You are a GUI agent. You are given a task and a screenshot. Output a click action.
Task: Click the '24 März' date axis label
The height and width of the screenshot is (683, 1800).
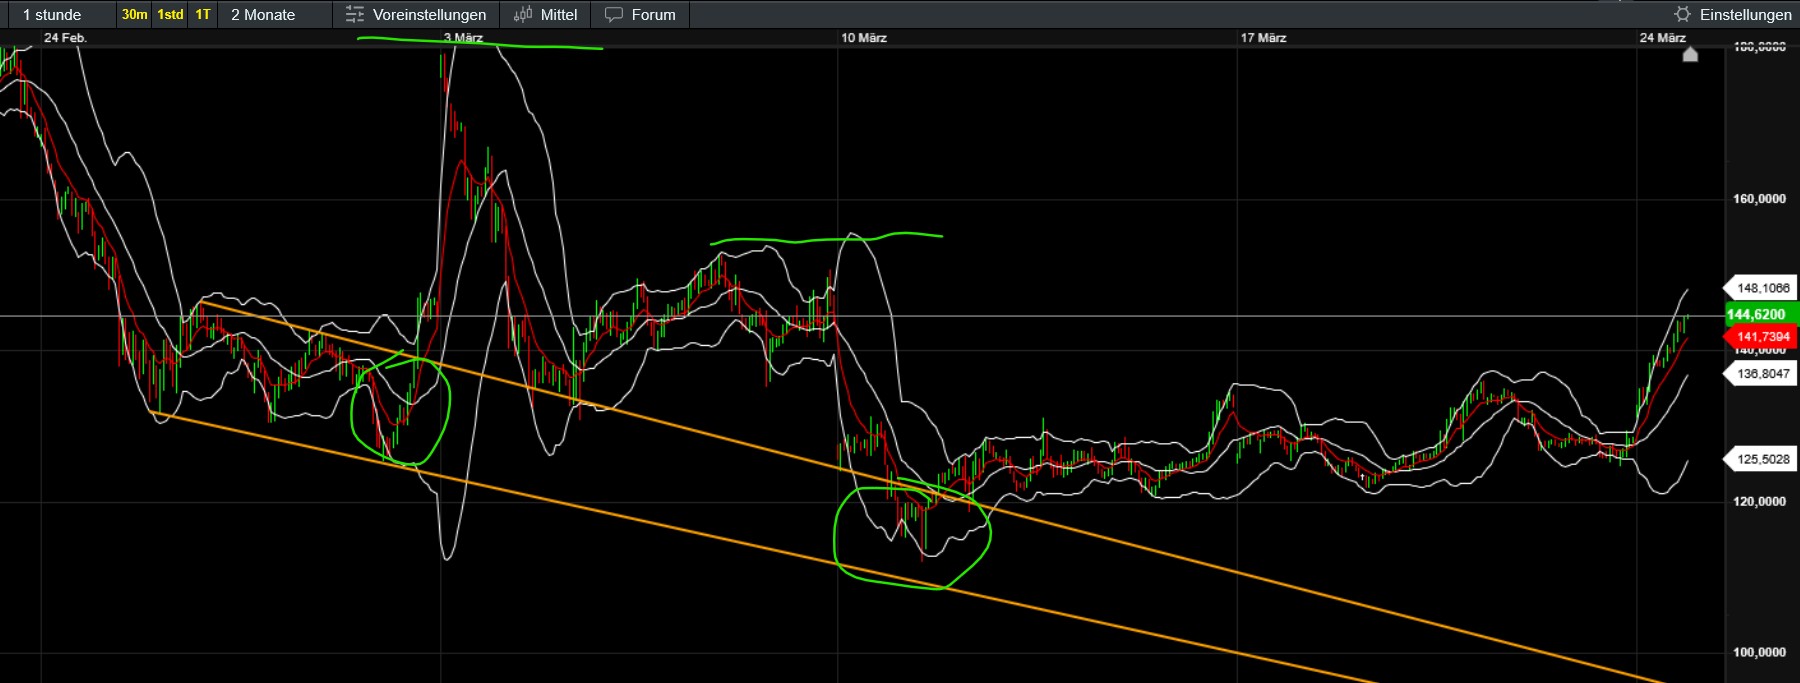1663,38
